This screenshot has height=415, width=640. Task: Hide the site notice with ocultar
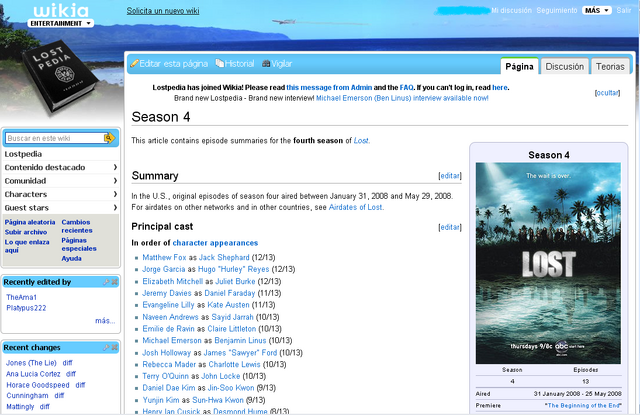tap(607, 93)
